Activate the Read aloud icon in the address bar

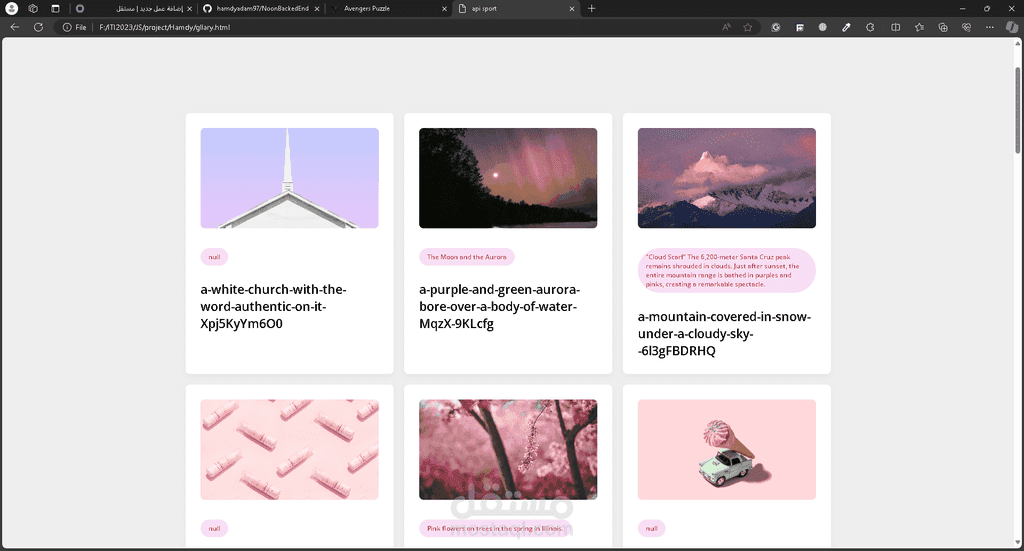(x=726, y=27)
